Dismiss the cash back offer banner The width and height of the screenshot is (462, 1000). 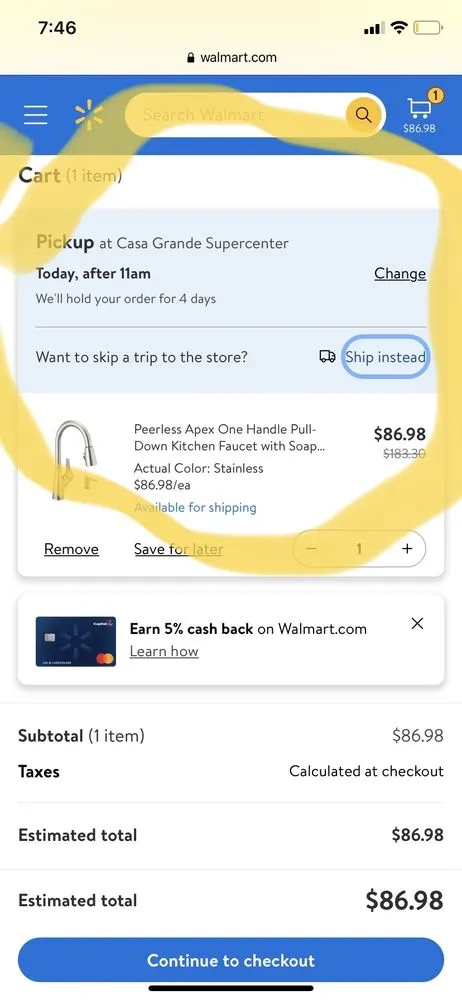pyautogui.click(x=417, y=623)
